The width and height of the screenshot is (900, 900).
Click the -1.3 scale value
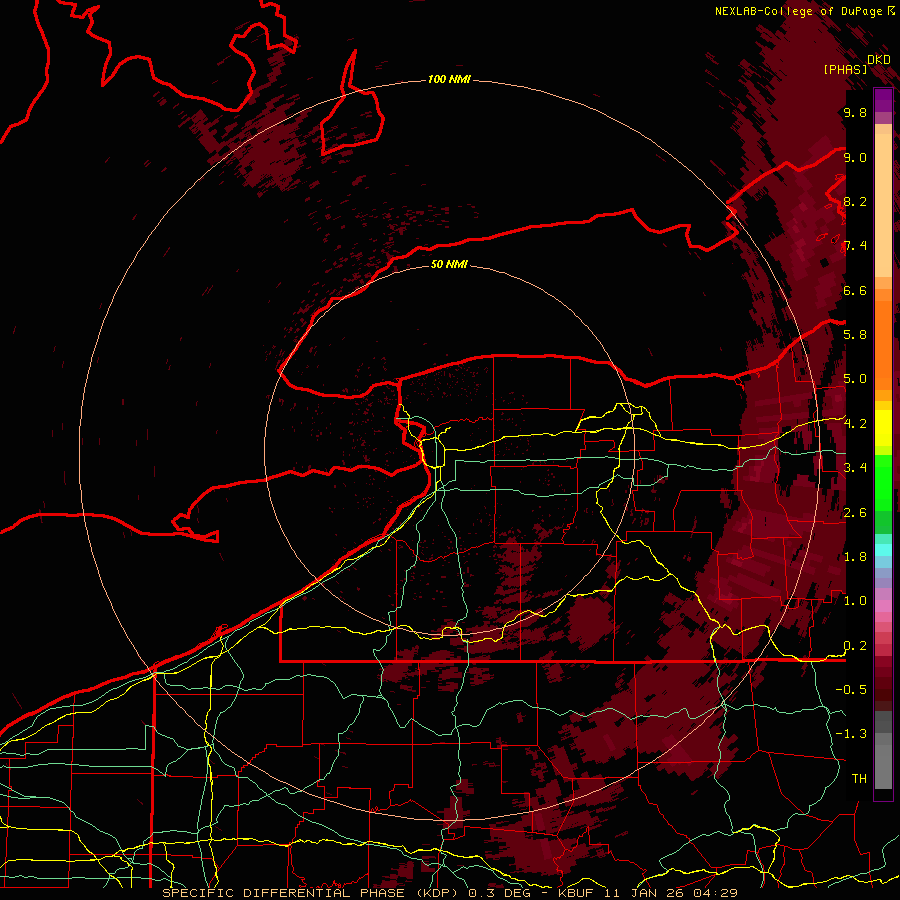(851, 734)
